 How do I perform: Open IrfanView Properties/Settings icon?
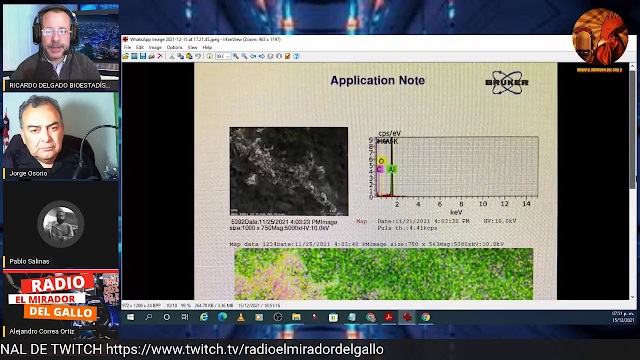pos(288,56)
